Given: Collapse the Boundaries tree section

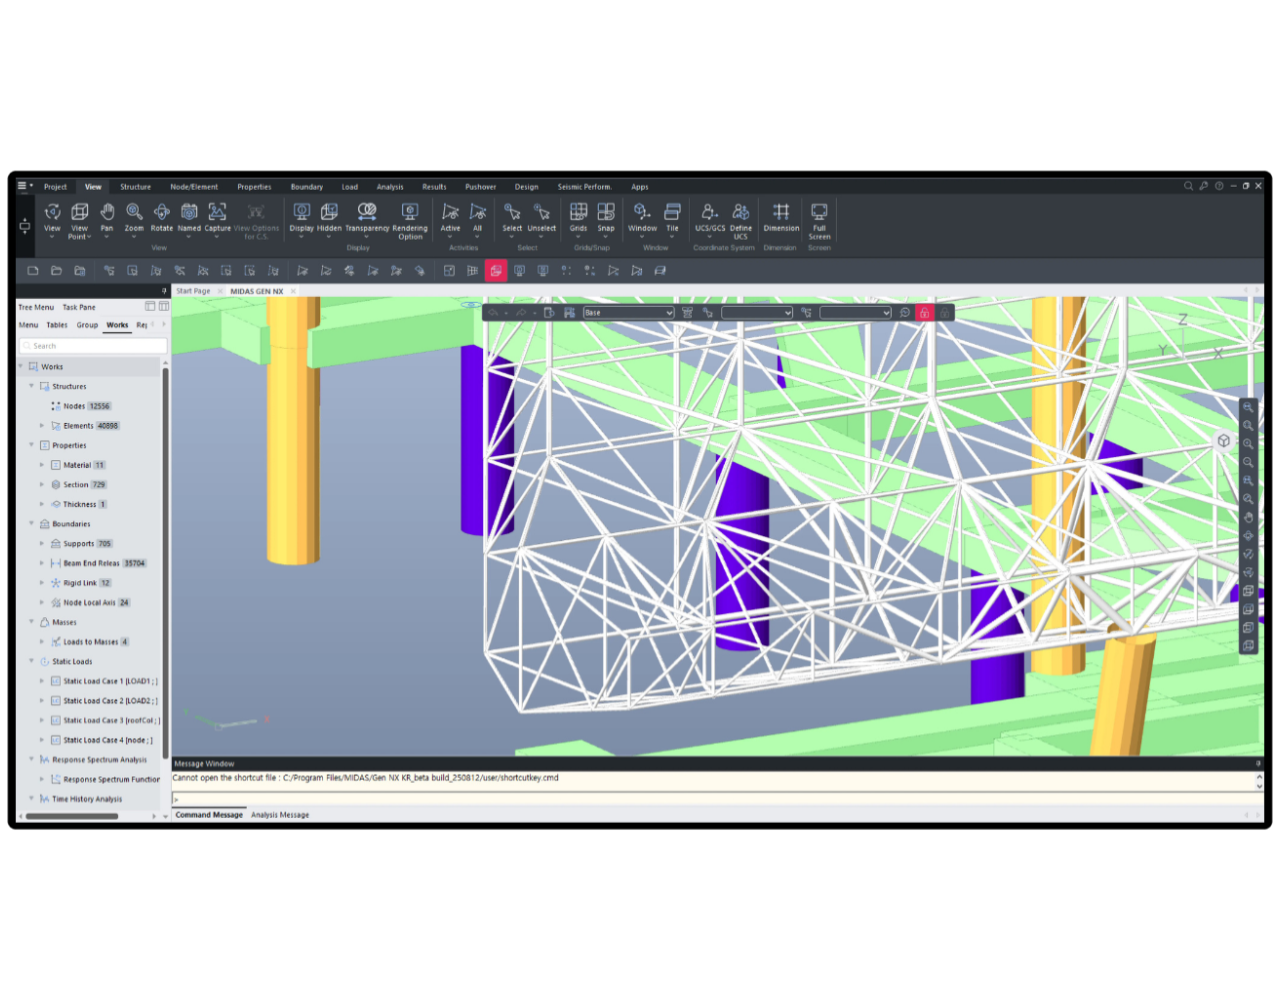Looking at the screenshot, I should point(31,524).
